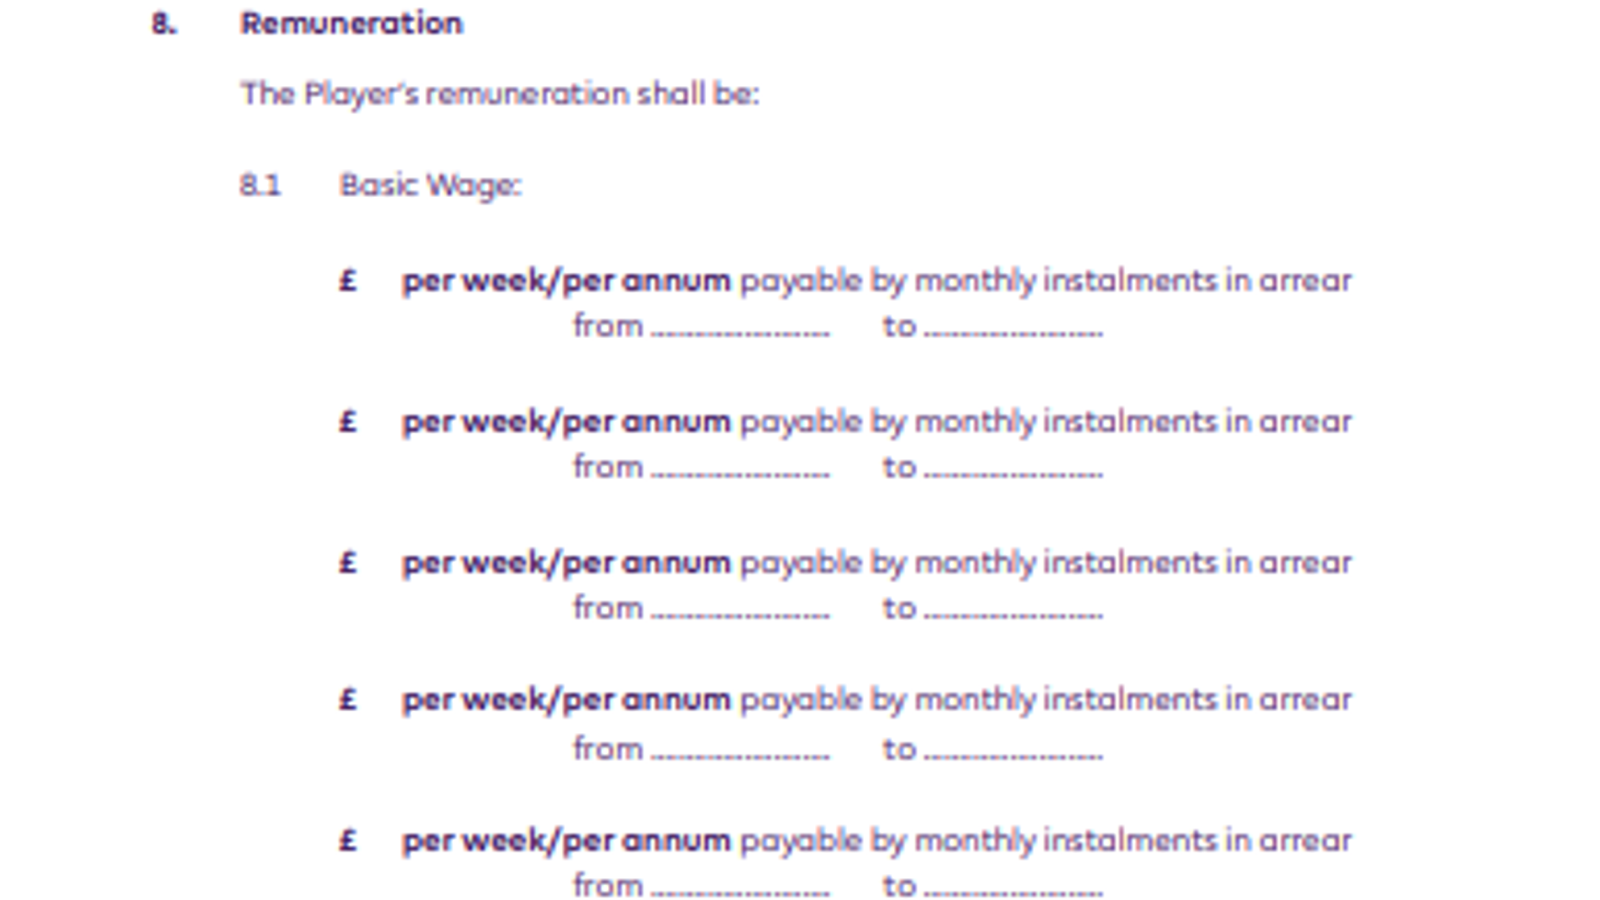Click the fourth wage entry's "to" date blank
Viewport: 1600px width, 900px height.
pos(1013,751)
